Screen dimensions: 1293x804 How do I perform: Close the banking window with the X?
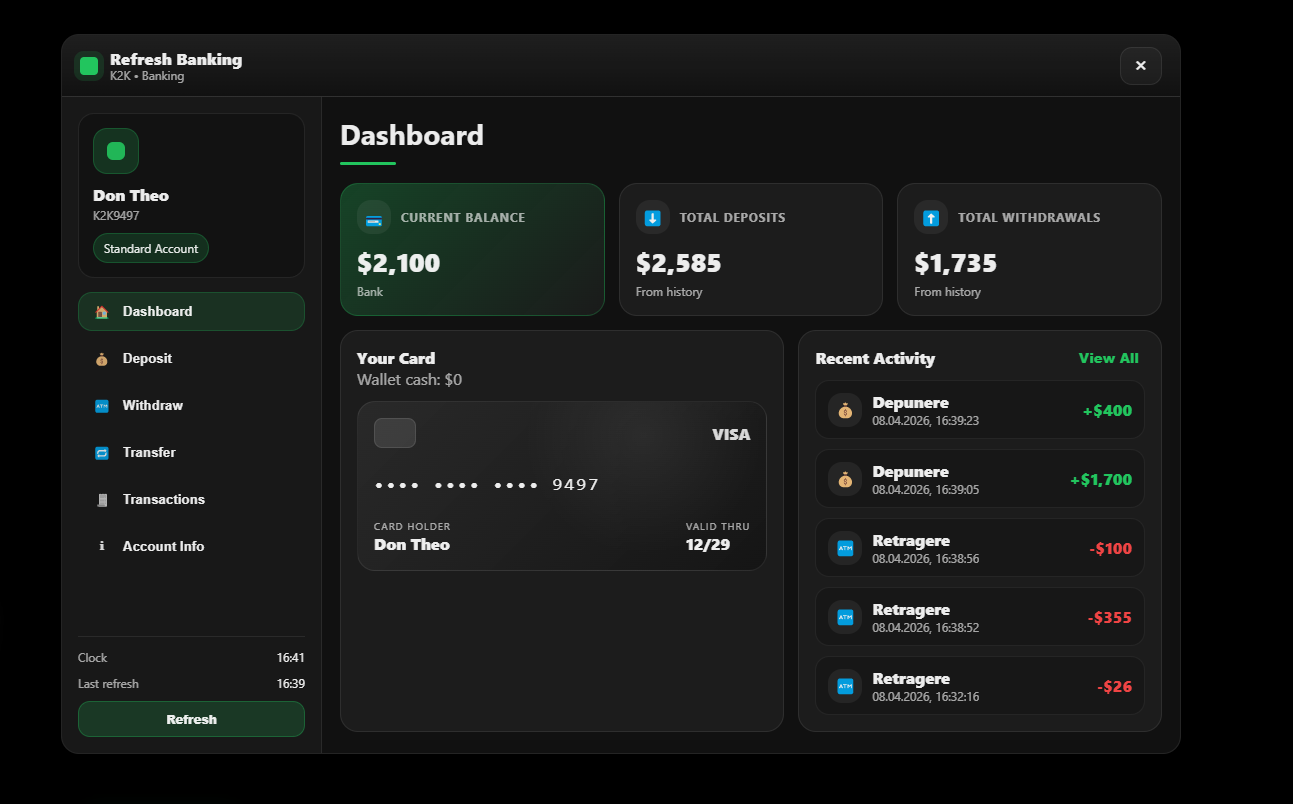click(1140, 66)
